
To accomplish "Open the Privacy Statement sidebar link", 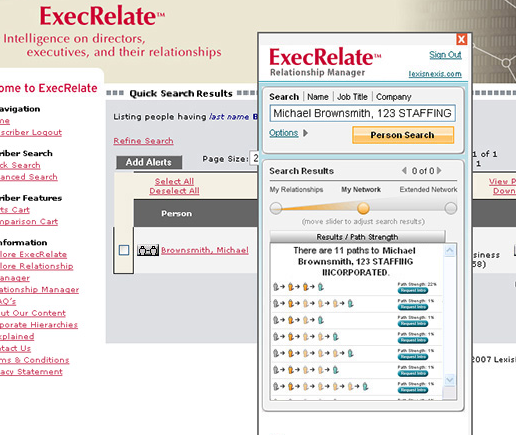I will coord(31,372).
